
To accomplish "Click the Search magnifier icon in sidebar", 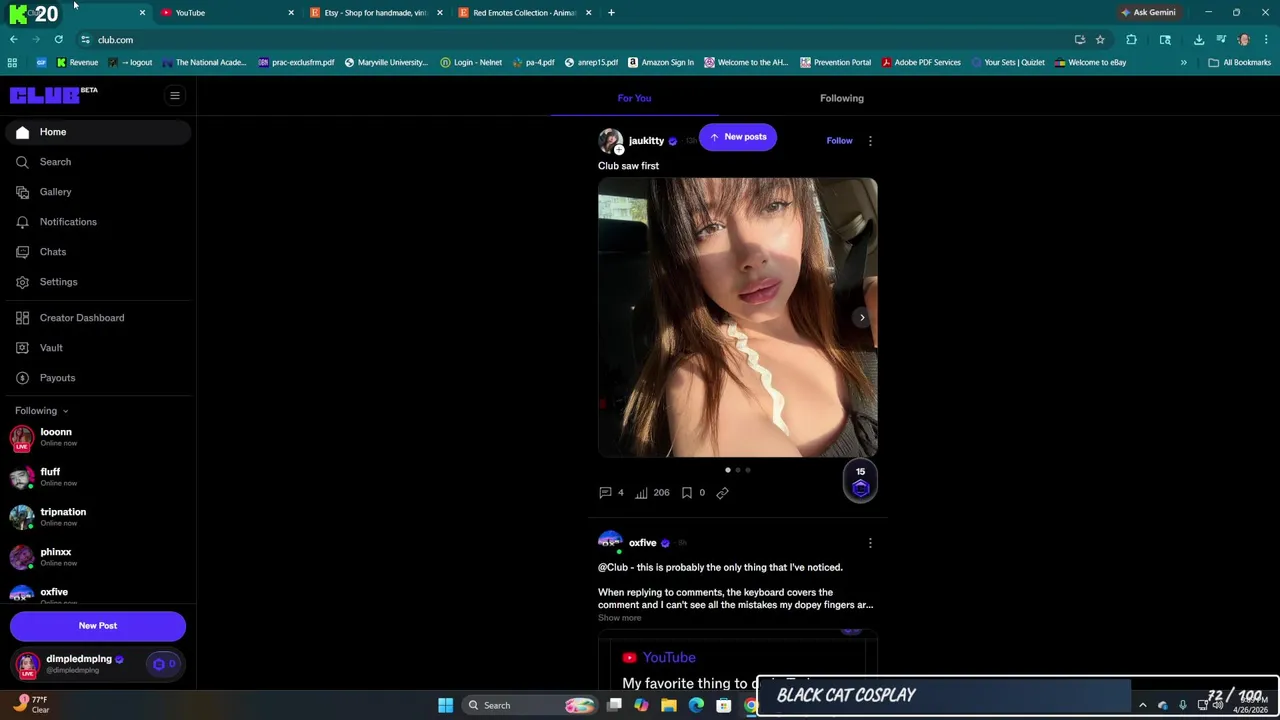I will [22, 162].
